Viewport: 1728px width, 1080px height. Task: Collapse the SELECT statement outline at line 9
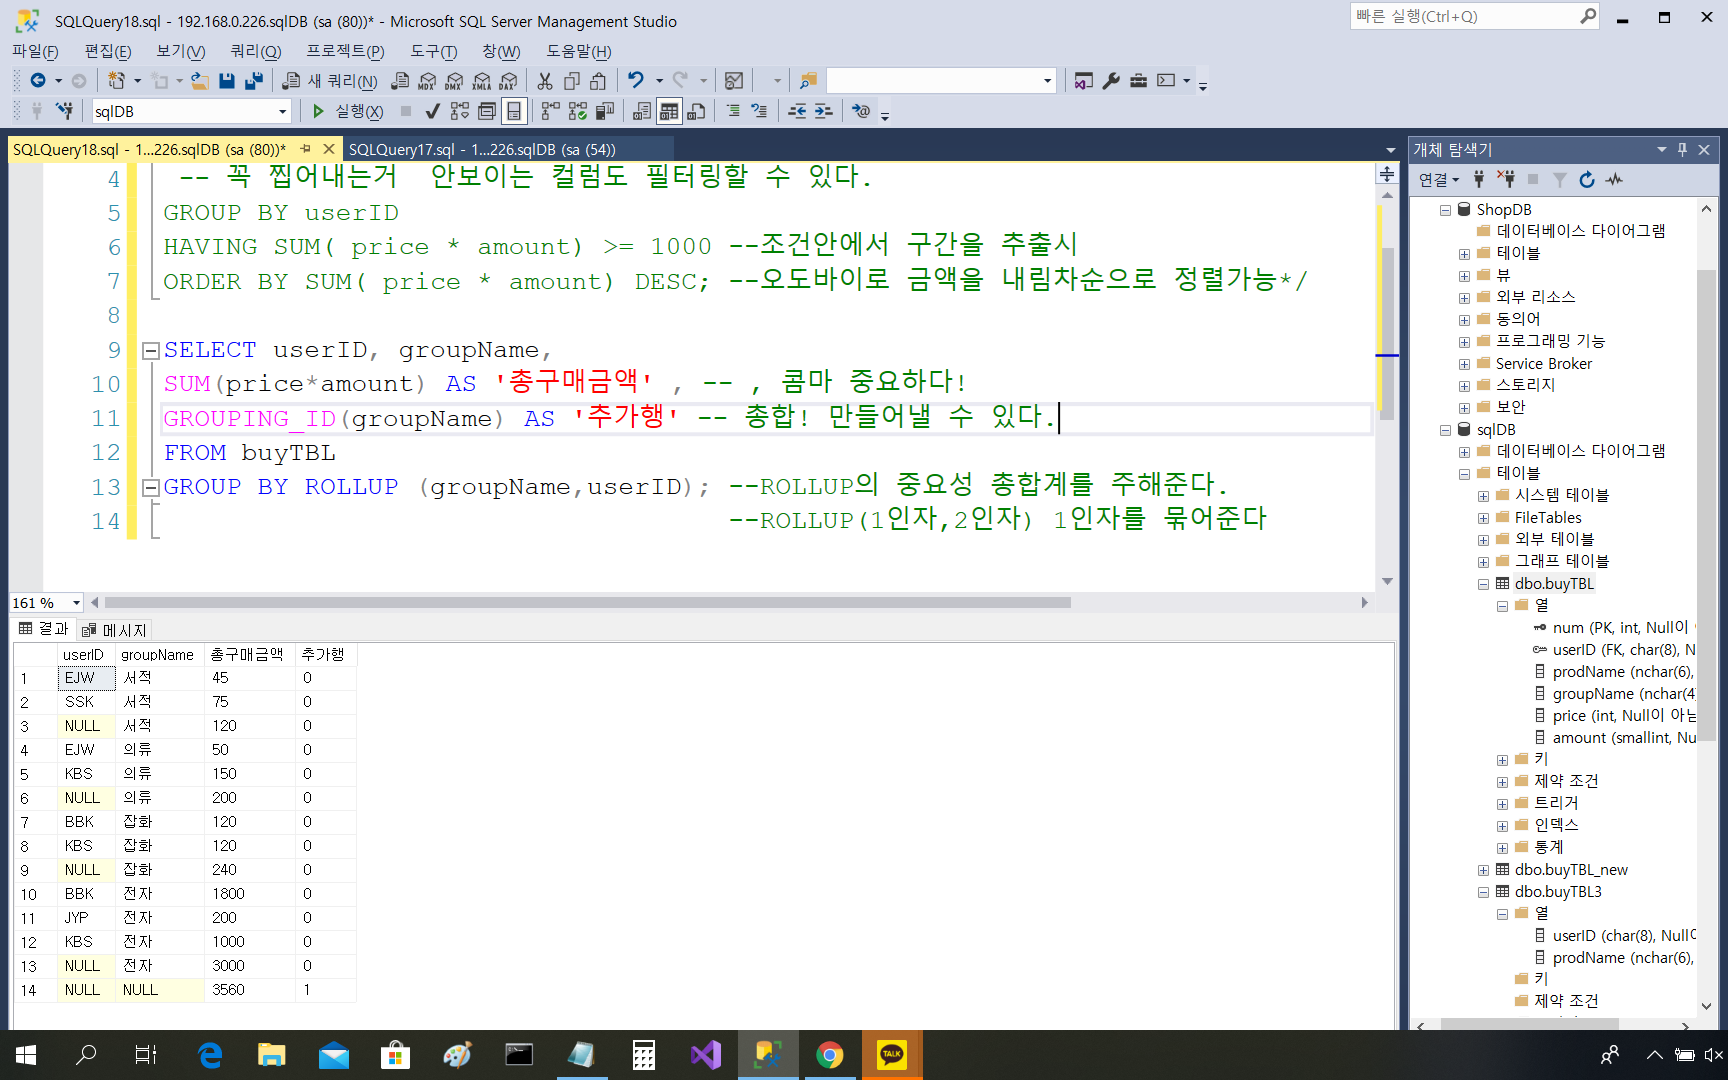tap(151, 351)
